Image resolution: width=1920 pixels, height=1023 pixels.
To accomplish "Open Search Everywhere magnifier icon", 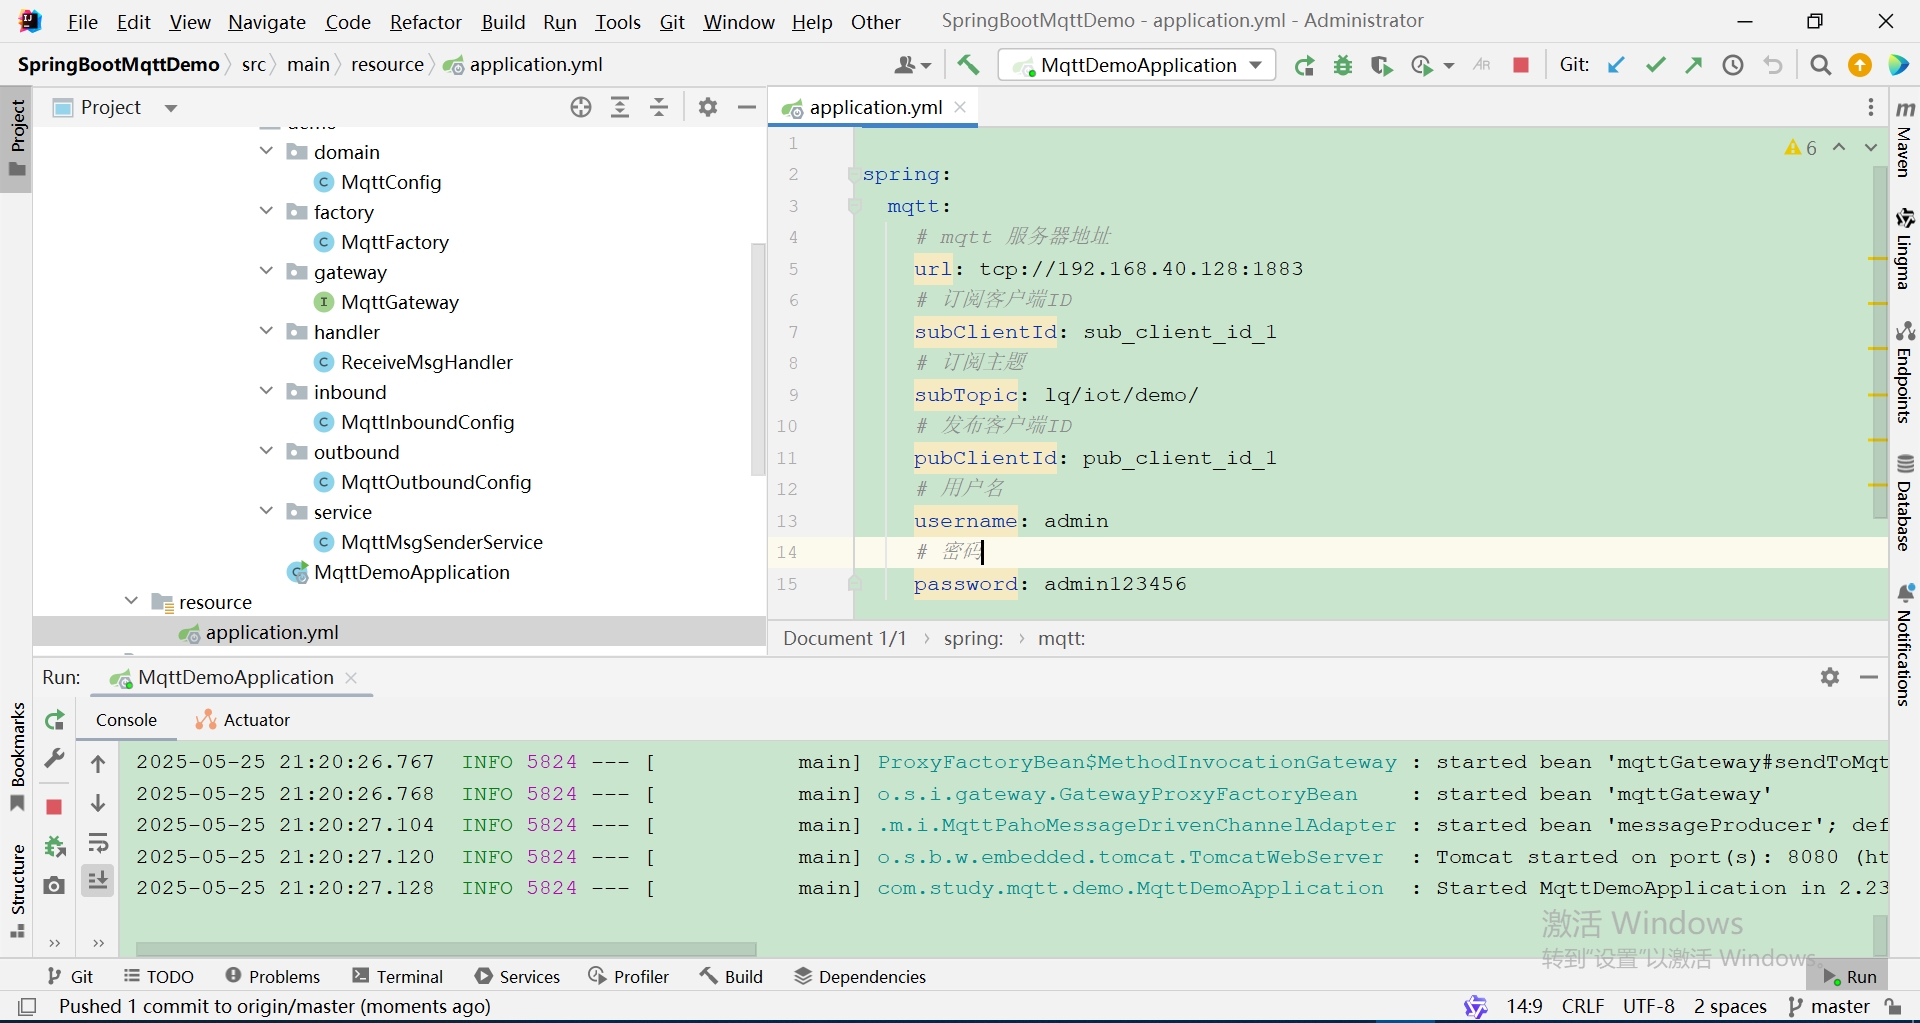I will click(1821, 65).
